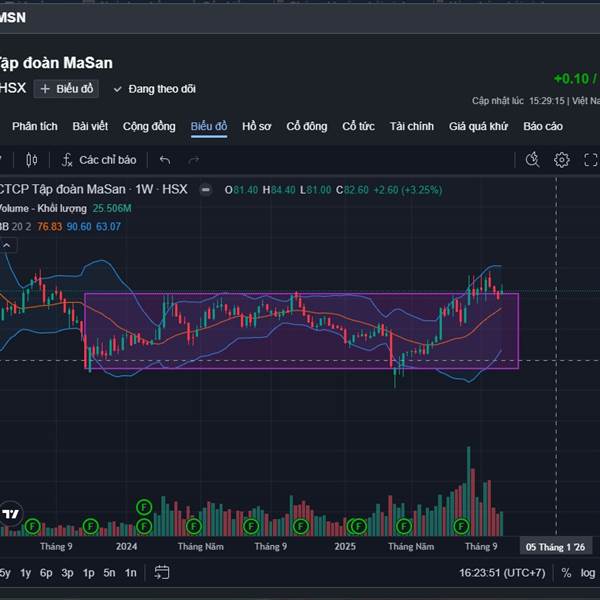The width and height of the screenshot is (600, 600).
Task: Select the 1y time range
Action: click(25, 573)
